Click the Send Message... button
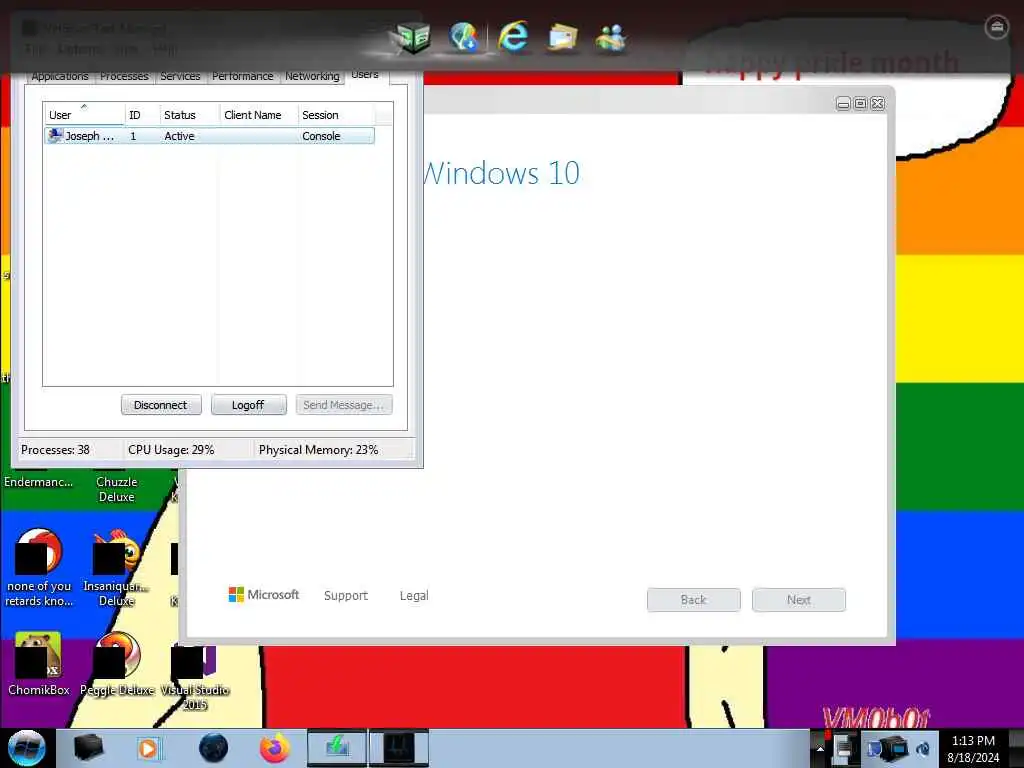This screenshot has height=768, width=1024. (344, 405)
